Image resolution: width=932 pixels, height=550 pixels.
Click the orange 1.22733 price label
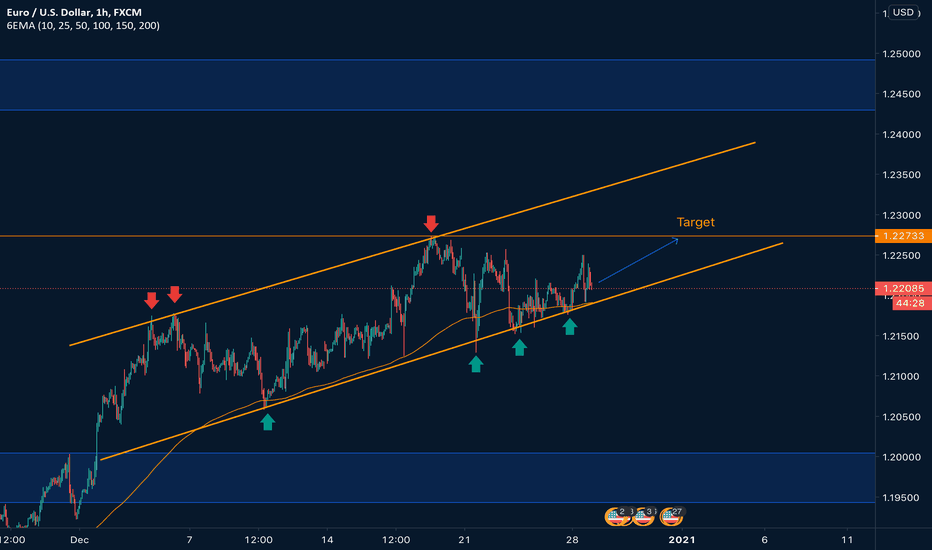coord(903,236)
